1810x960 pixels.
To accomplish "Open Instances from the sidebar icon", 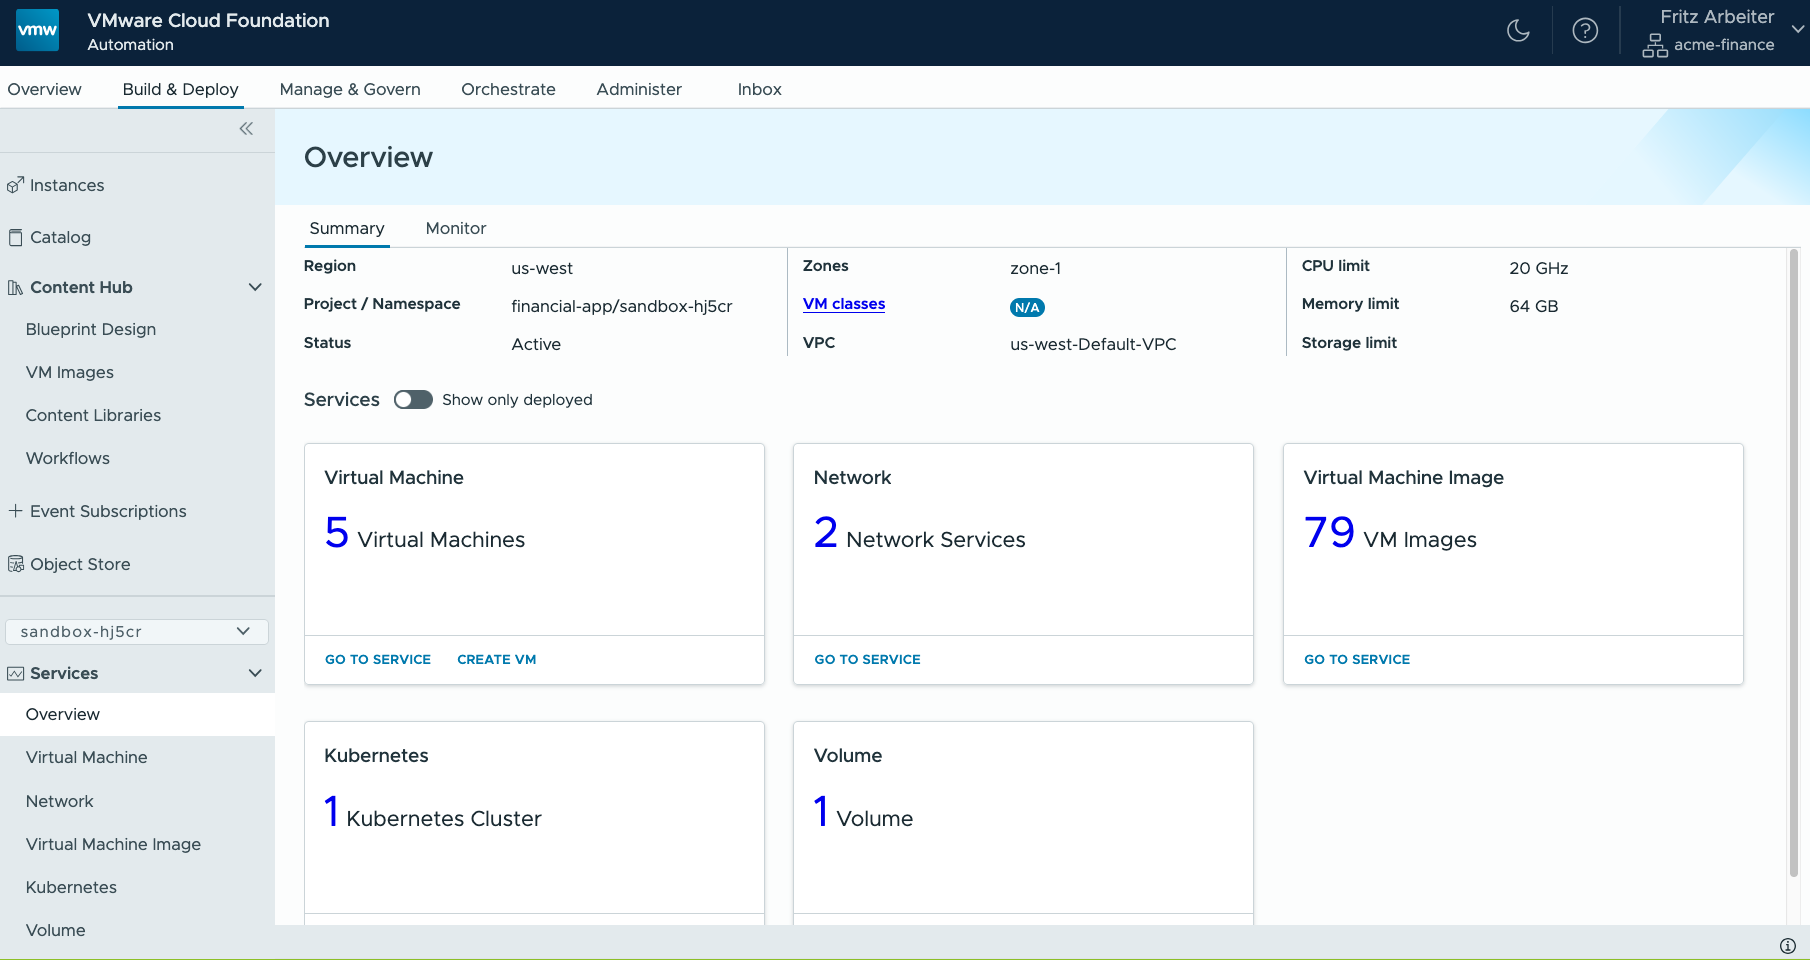I will click(15, 185).
